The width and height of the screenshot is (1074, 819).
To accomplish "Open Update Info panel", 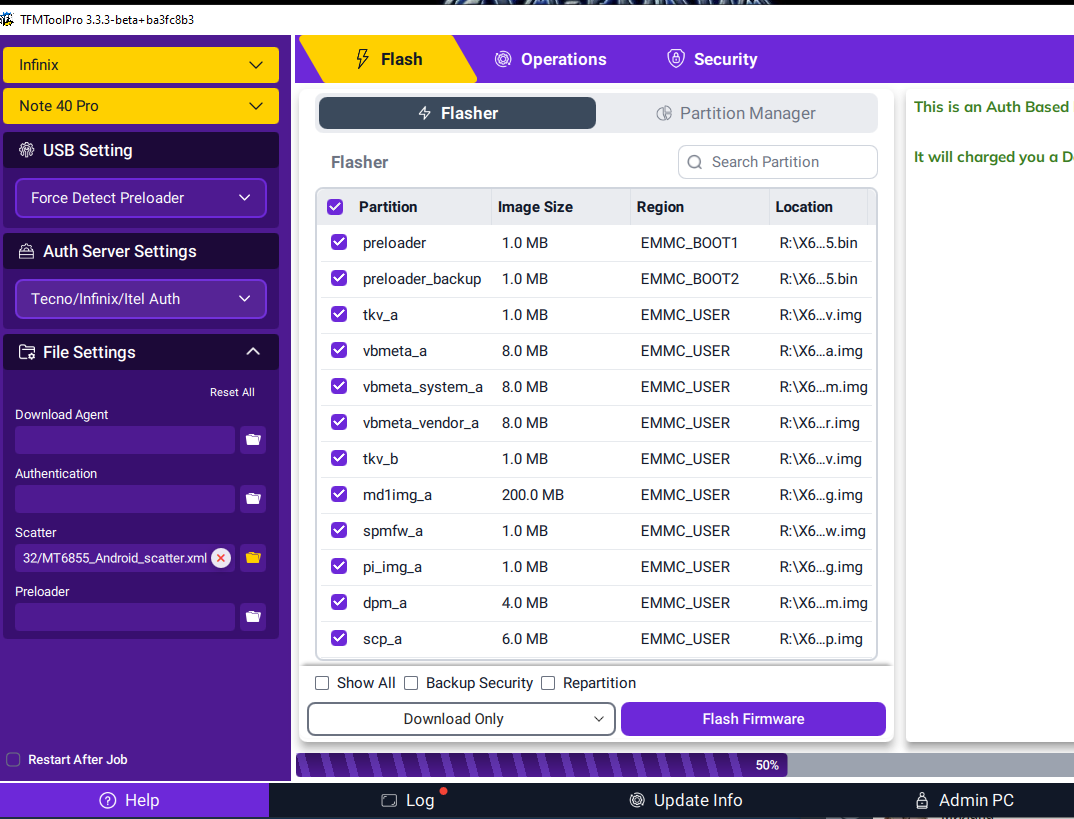I will point(686,800).
